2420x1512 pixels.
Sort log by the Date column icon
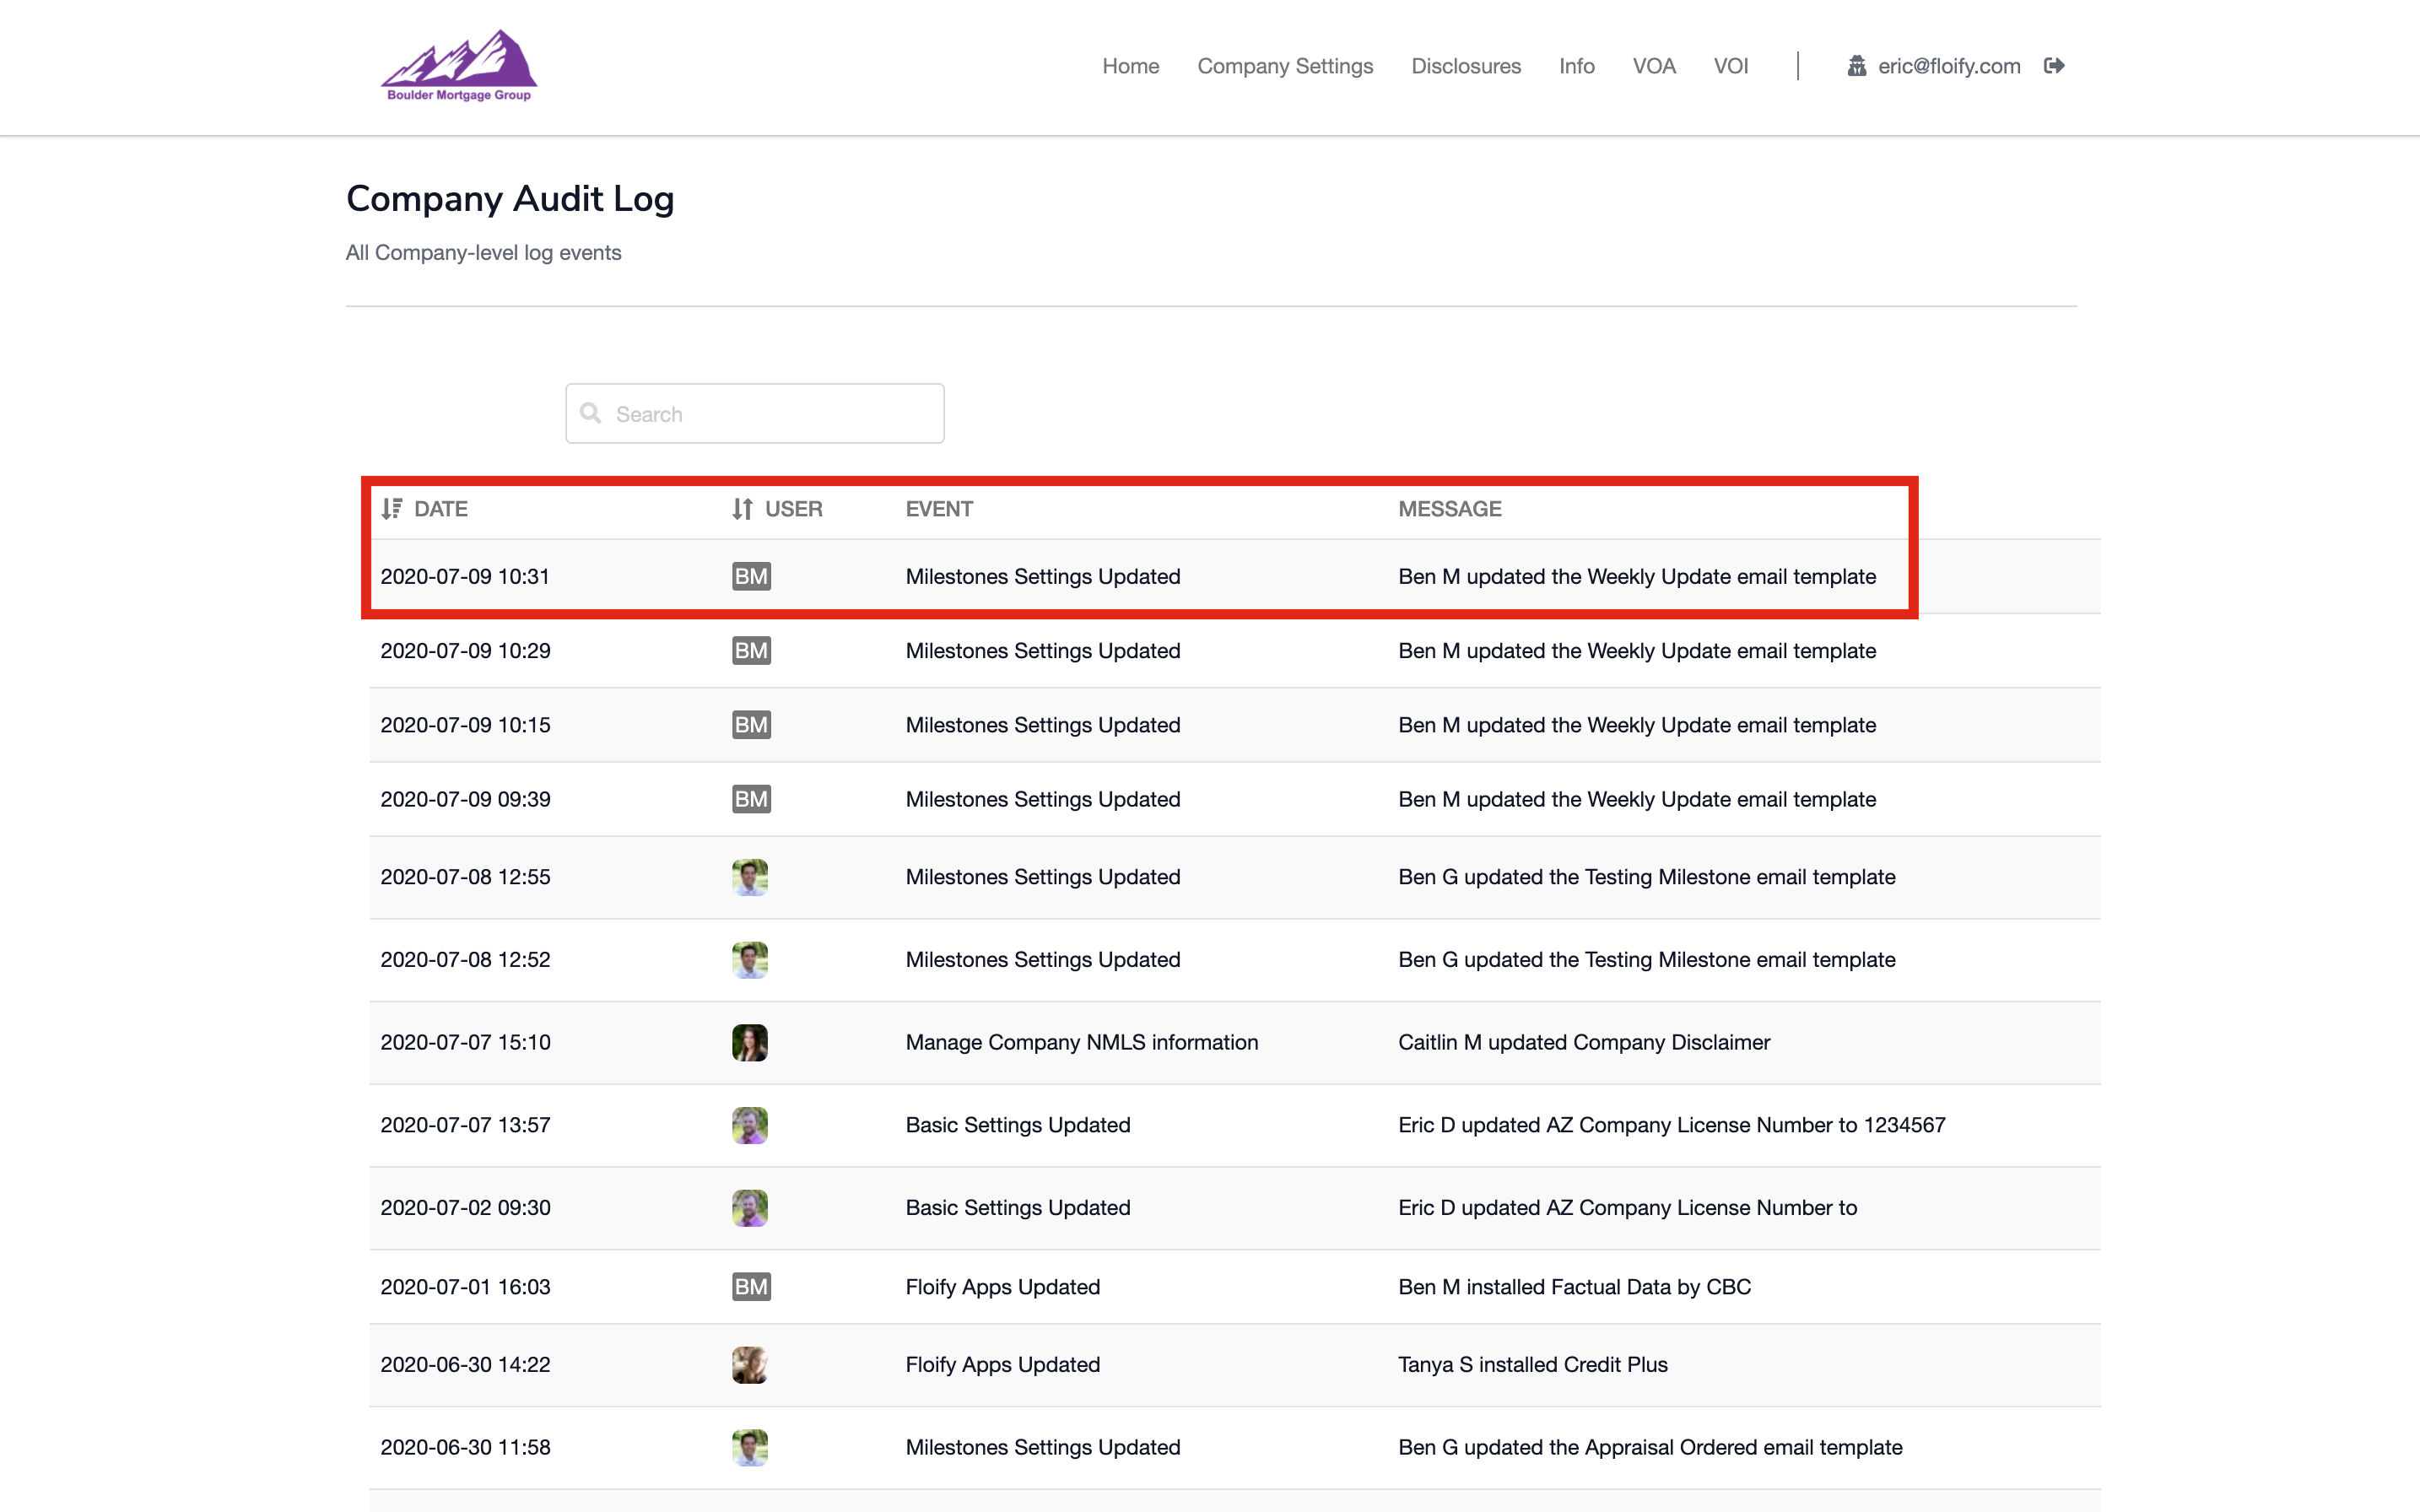(392, 509)
